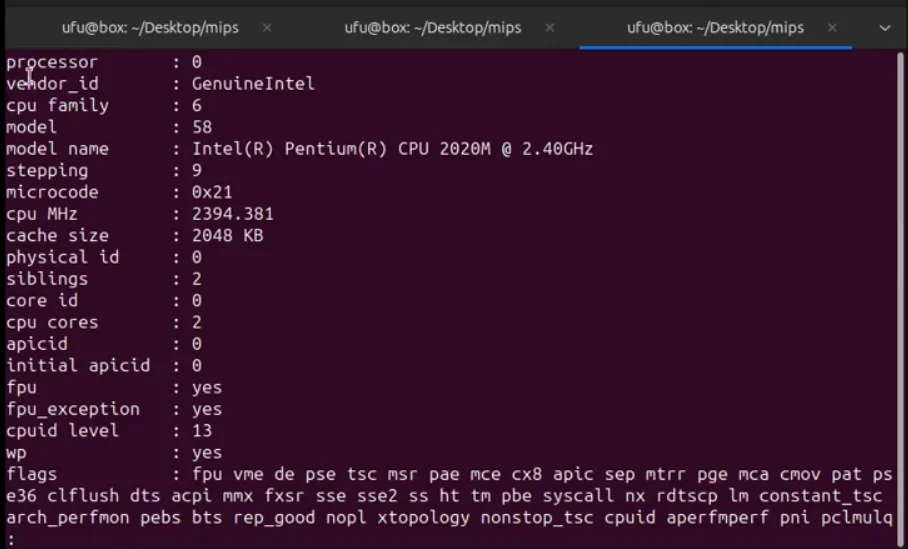The width and height of the screenshot is (908, 549).
Task: Open the tab list dropdown chevron
Action: pyautogui.click(x=884, y=28)
